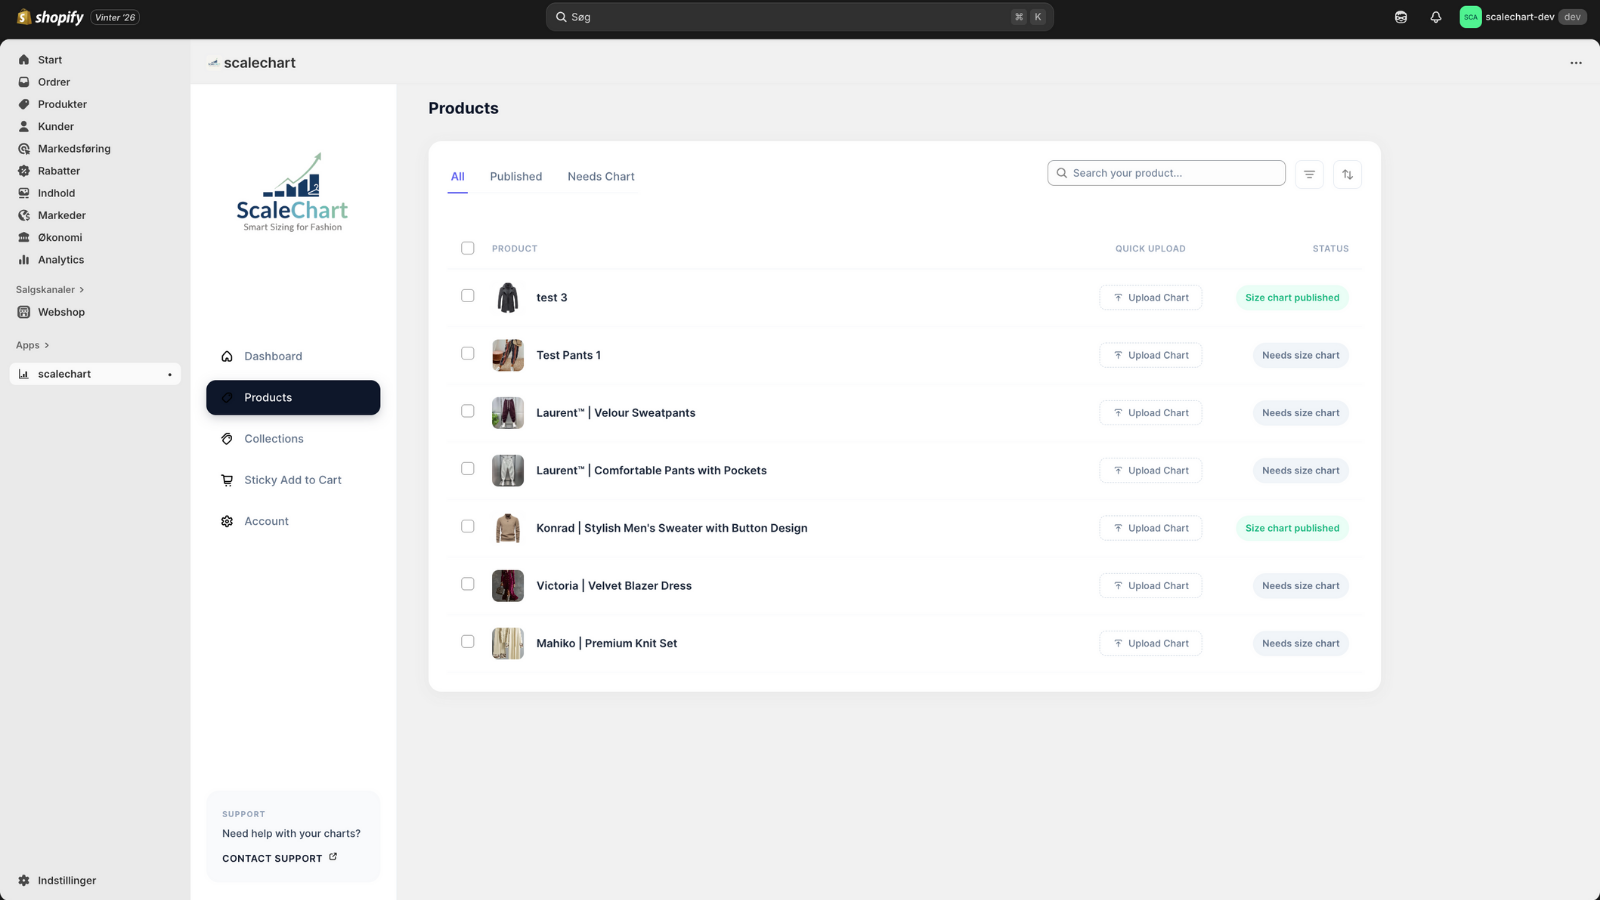Viewport: 1600px width, 900px height.
Task: Upload a chart for Konrad Stylish Men's Sweater
Action: coord(1151,528)
